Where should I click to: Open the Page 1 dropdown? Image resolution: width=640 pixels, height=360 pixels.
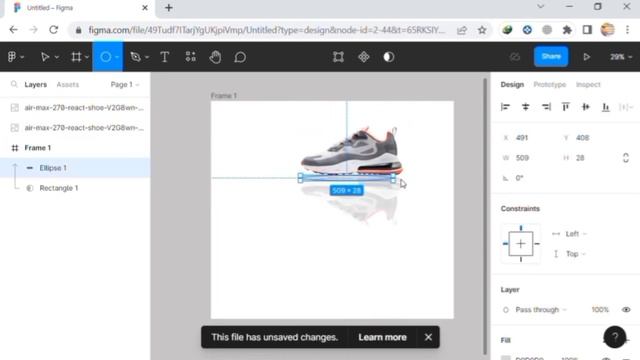tap(125, 84)
